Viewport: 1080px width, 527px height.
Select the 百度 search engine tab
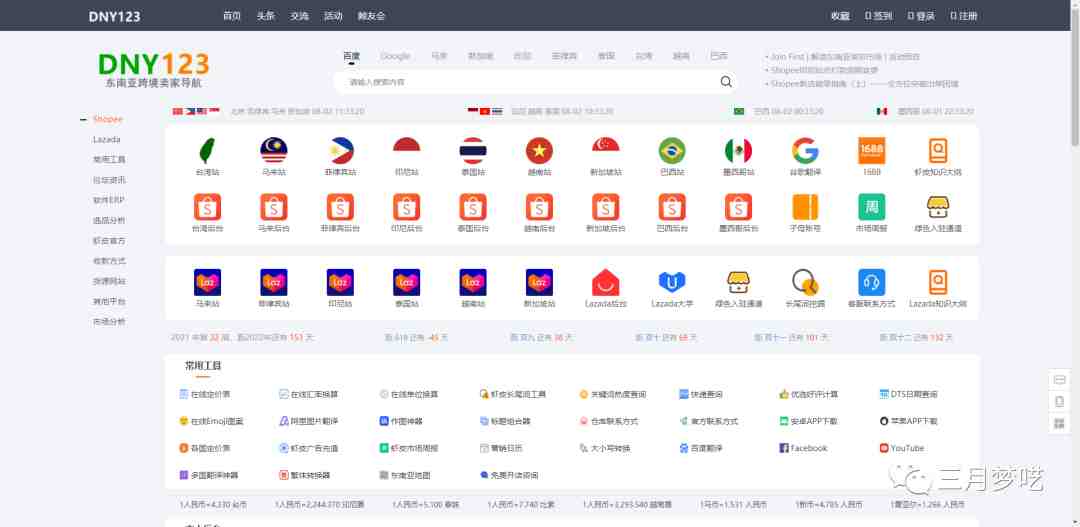tap(351, 56)
